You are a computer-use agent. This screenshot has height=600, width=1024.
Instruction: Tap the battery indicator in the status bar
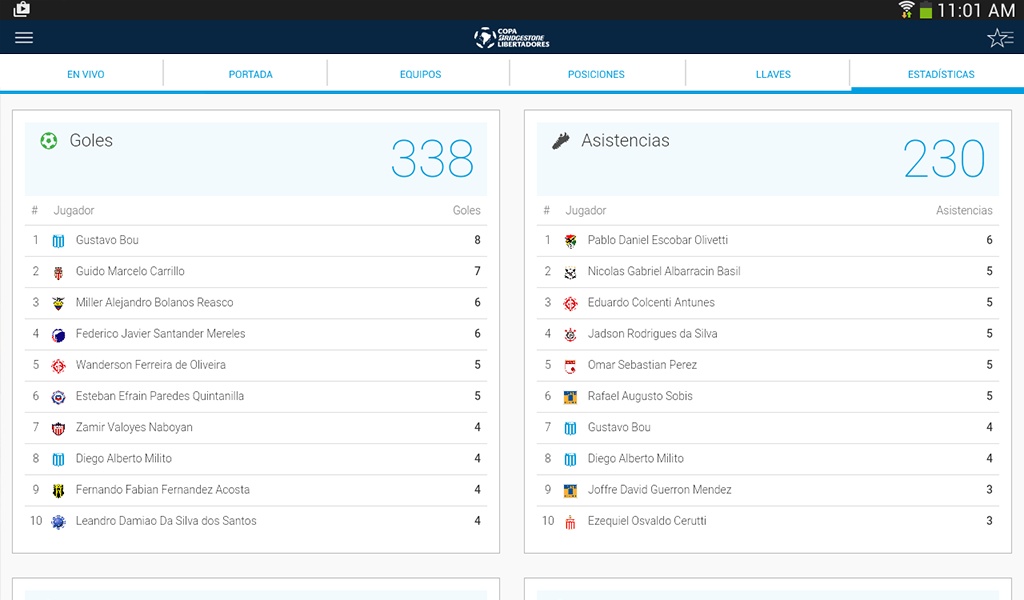tap(925, 10)
